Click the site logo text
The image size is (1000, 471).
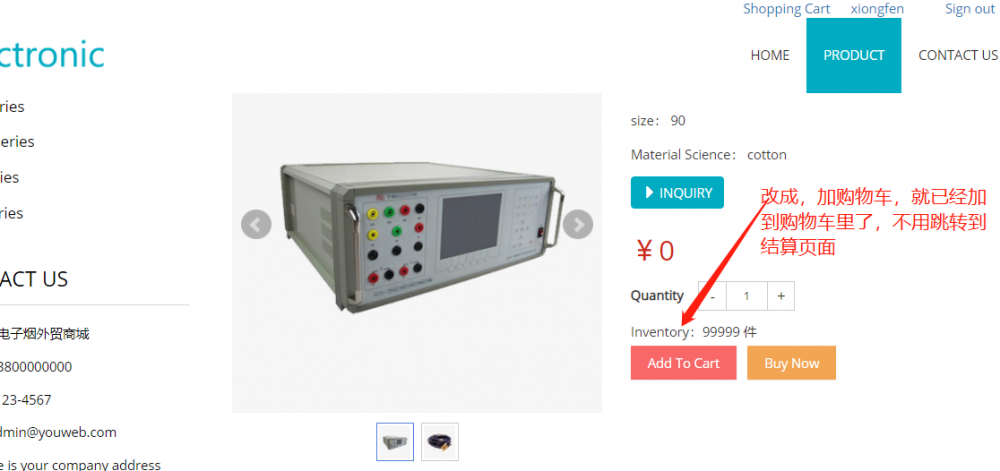click(51, 54)
